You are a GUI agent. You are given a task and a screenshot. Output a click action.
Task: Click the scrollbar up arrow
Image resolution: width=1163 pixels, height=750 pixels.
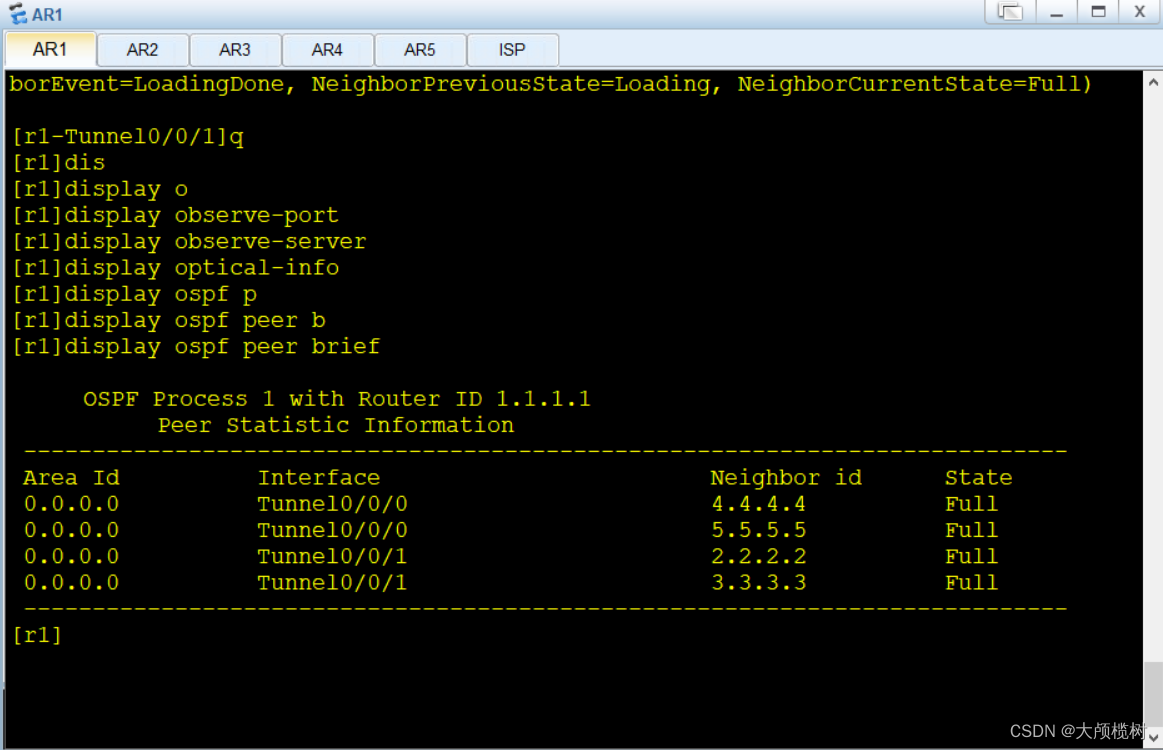coord(1153,82)
